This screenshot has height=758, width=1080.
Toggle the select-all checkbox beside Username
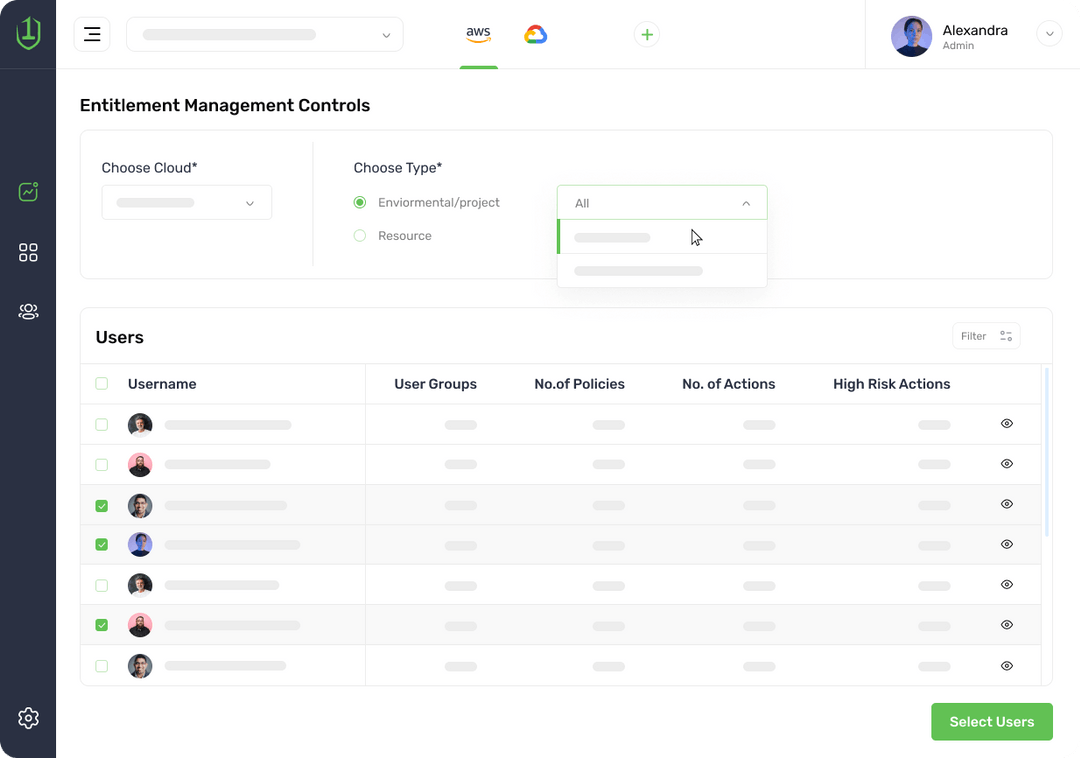point(102,384)
